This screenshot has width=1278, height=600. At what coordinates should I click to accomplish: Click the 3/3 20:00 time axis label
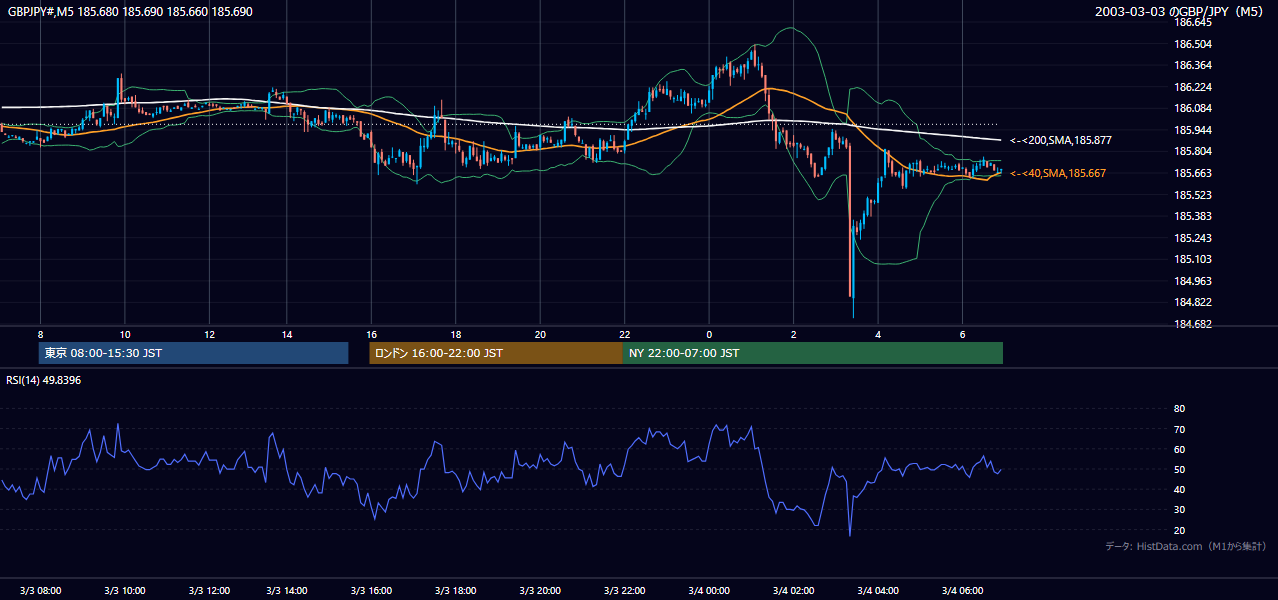click(x=539, y=590)
